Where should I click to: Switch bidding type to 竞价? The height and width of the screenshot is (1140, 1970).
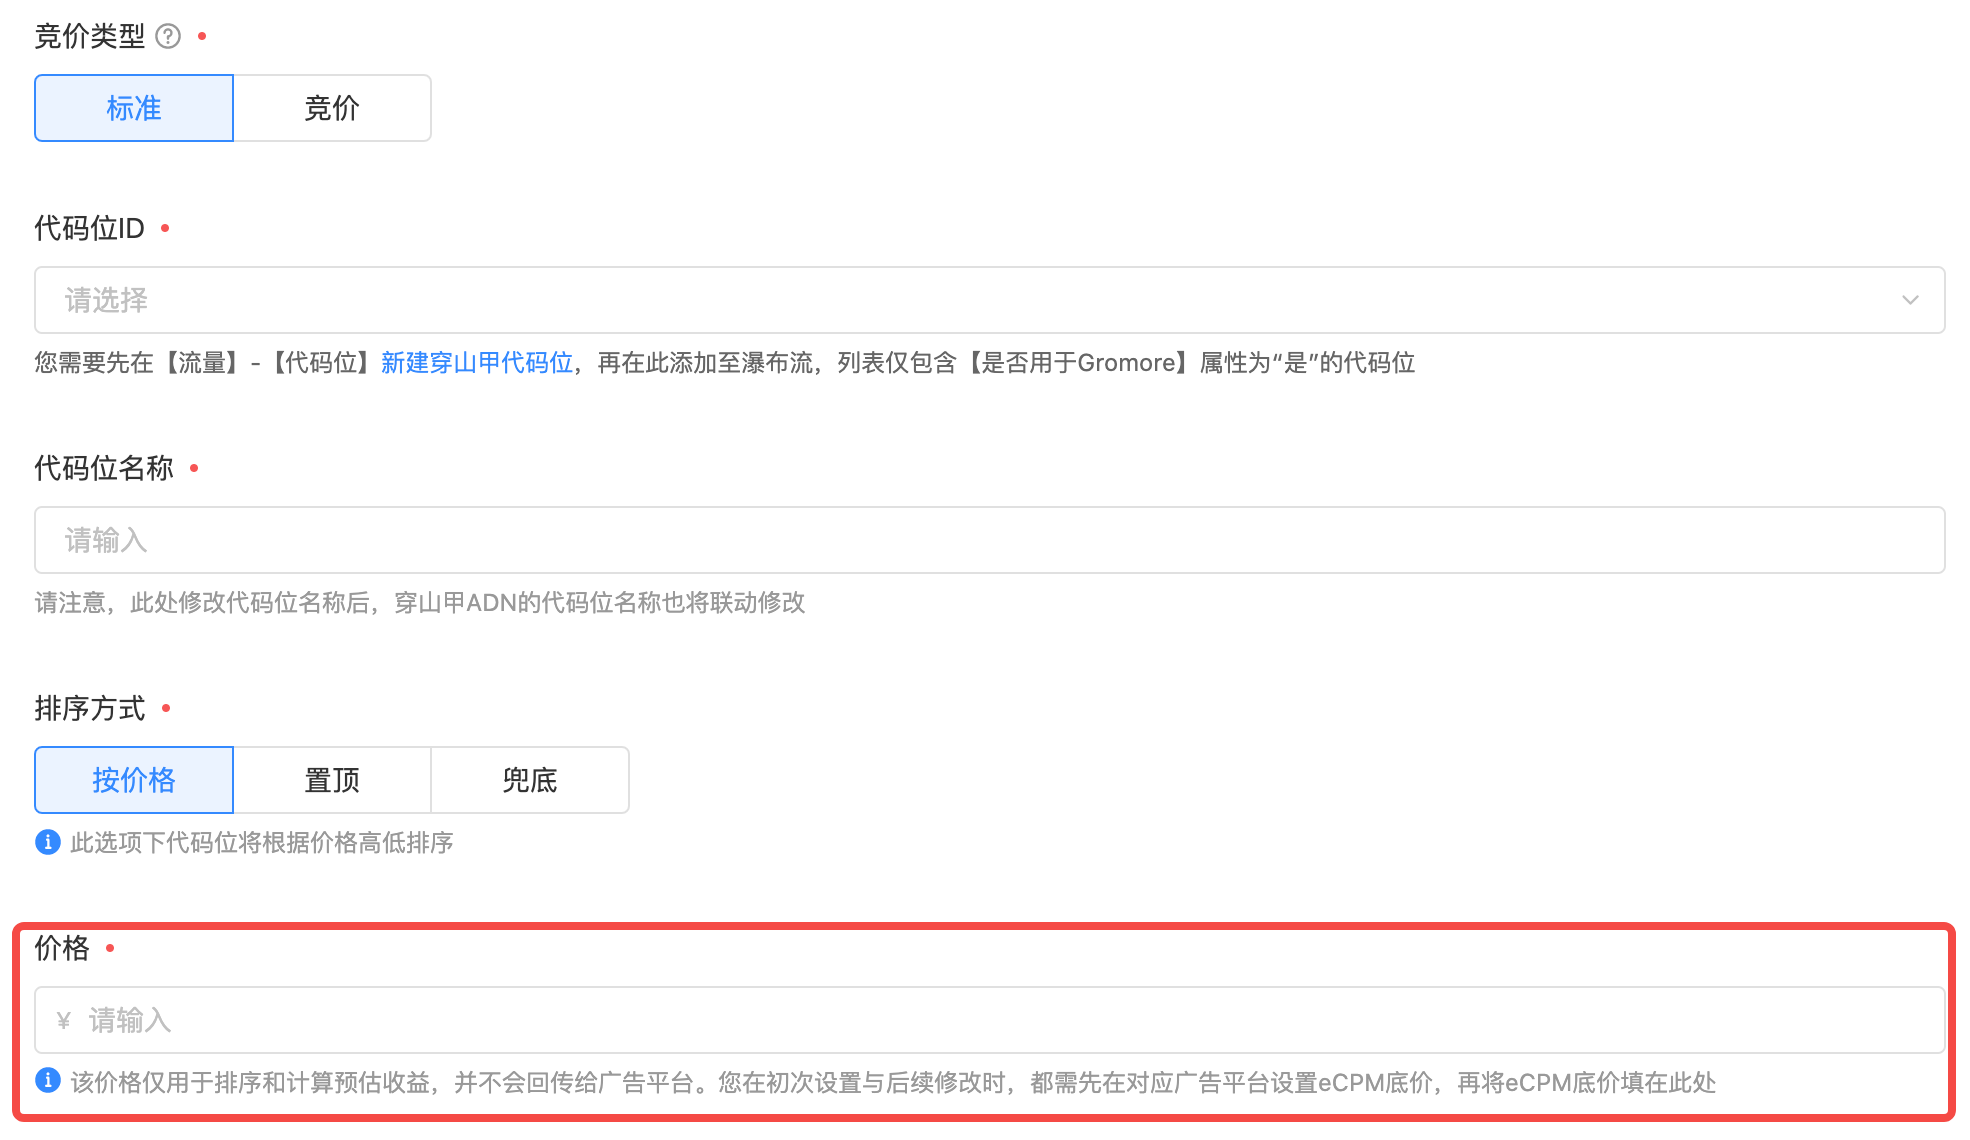tap(332, 108)
